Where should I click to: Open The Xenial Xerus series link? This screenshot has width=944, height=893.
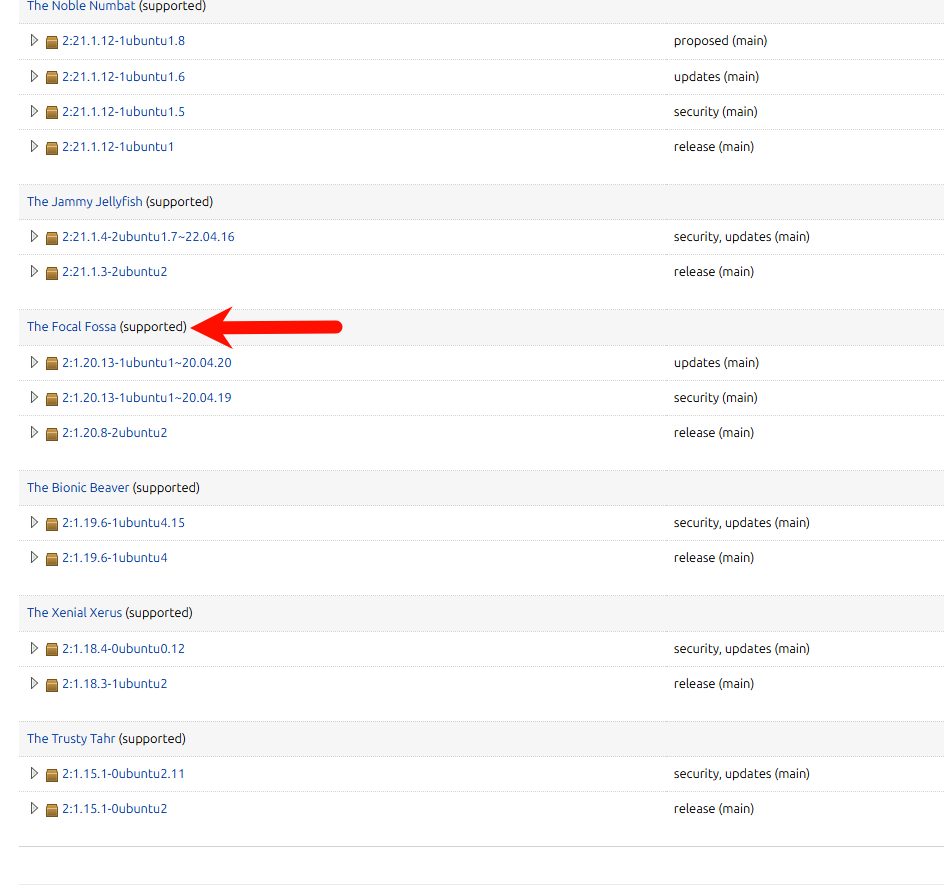click(x=75, y=612)
